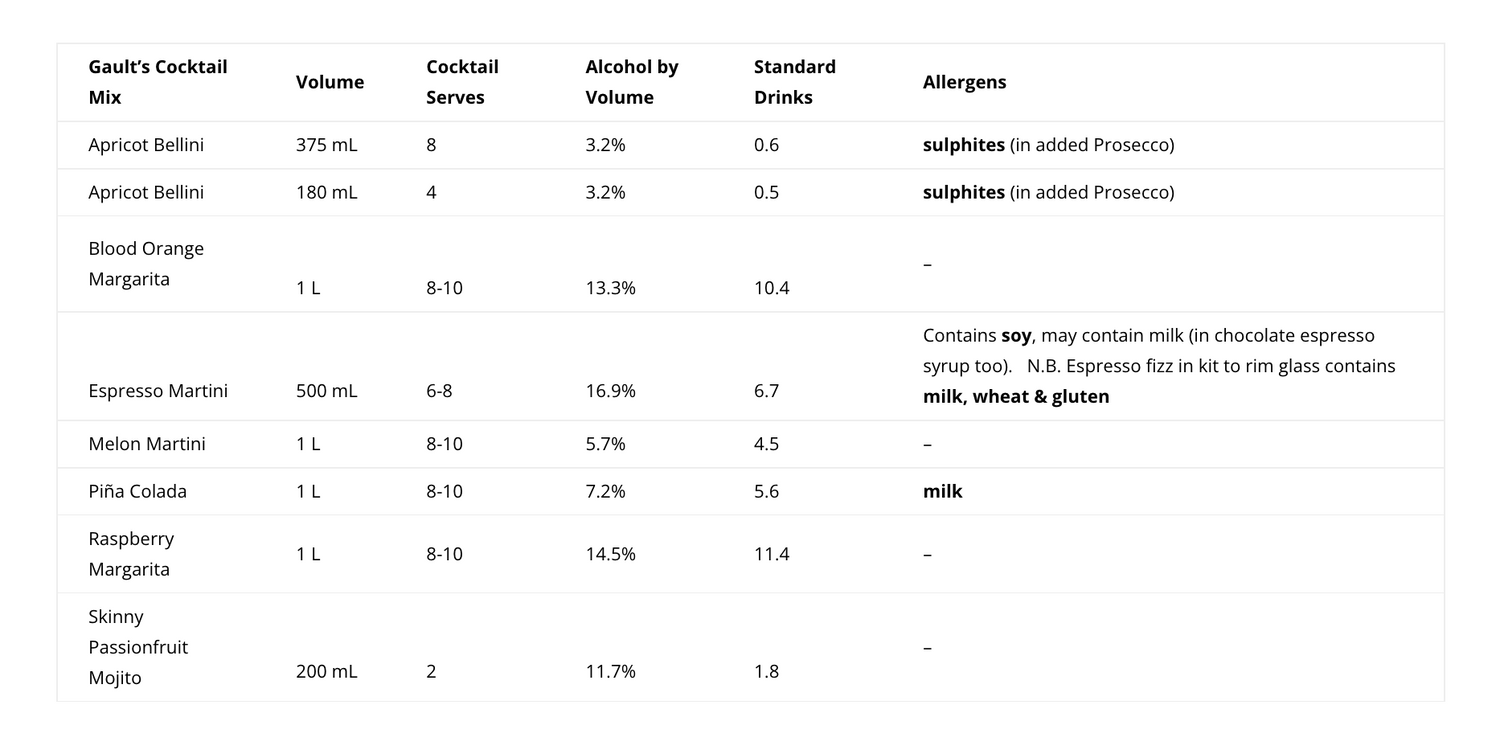1500x746 pixels.
Task: Click the bold milk allergen for Piña Colada
Action: (x=943, y=491)
